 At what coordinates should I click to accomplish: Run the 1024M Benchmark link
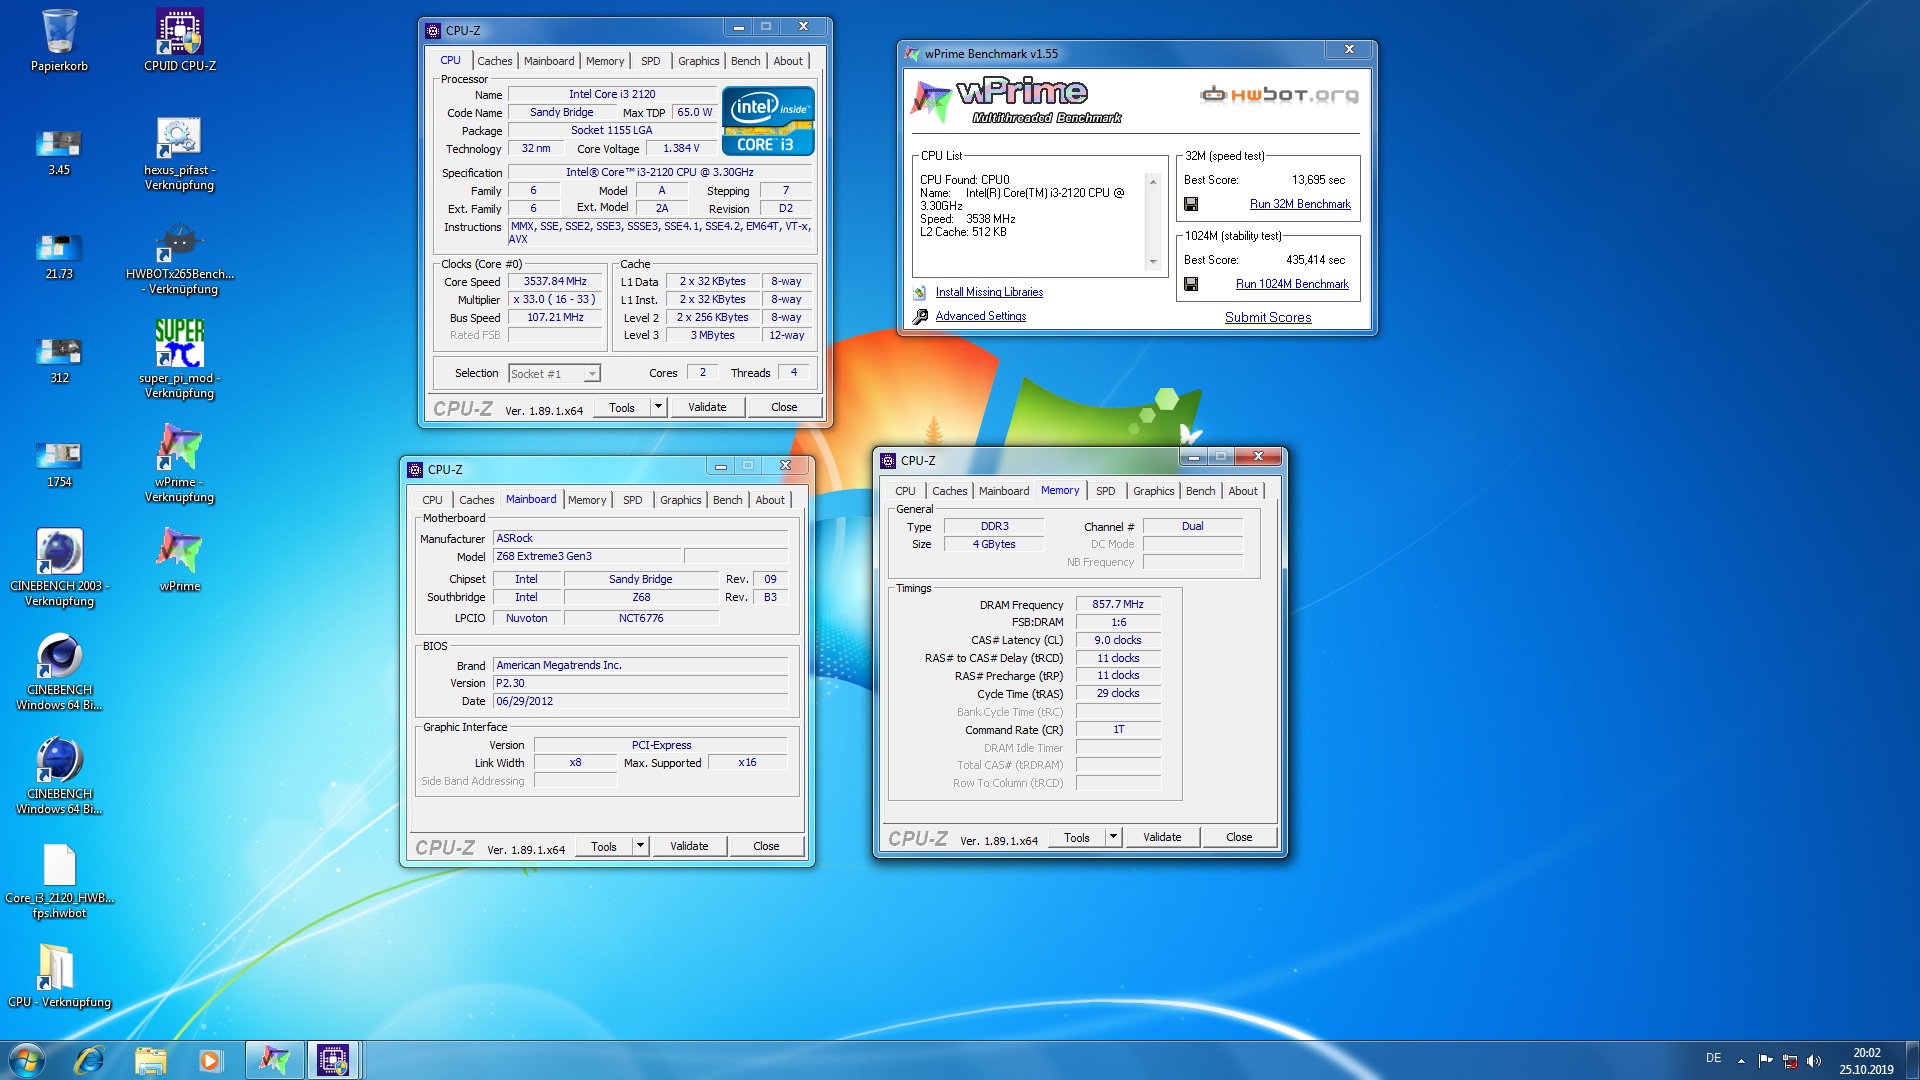pyautogui.click(x=1292, y=284)
